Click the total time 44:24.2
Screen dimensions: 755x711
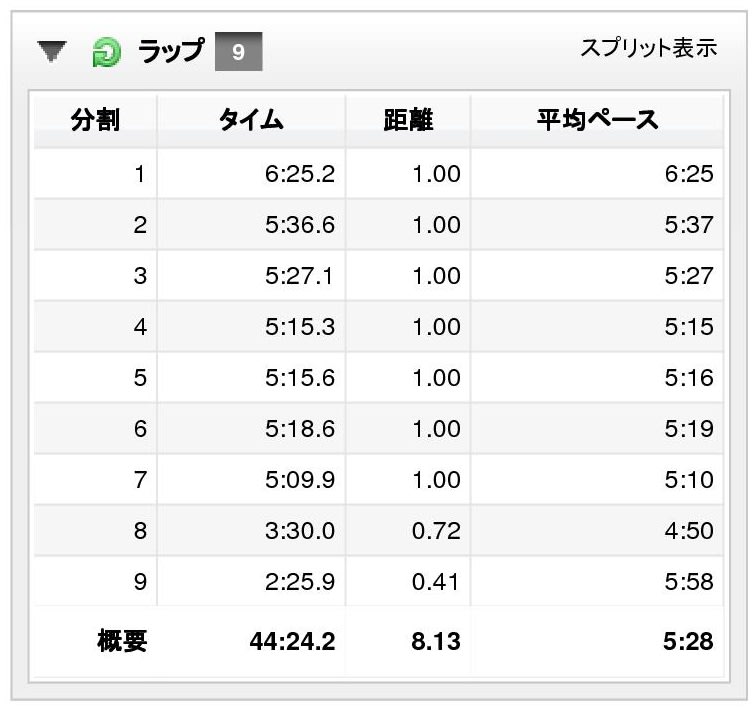click(292, 641)
